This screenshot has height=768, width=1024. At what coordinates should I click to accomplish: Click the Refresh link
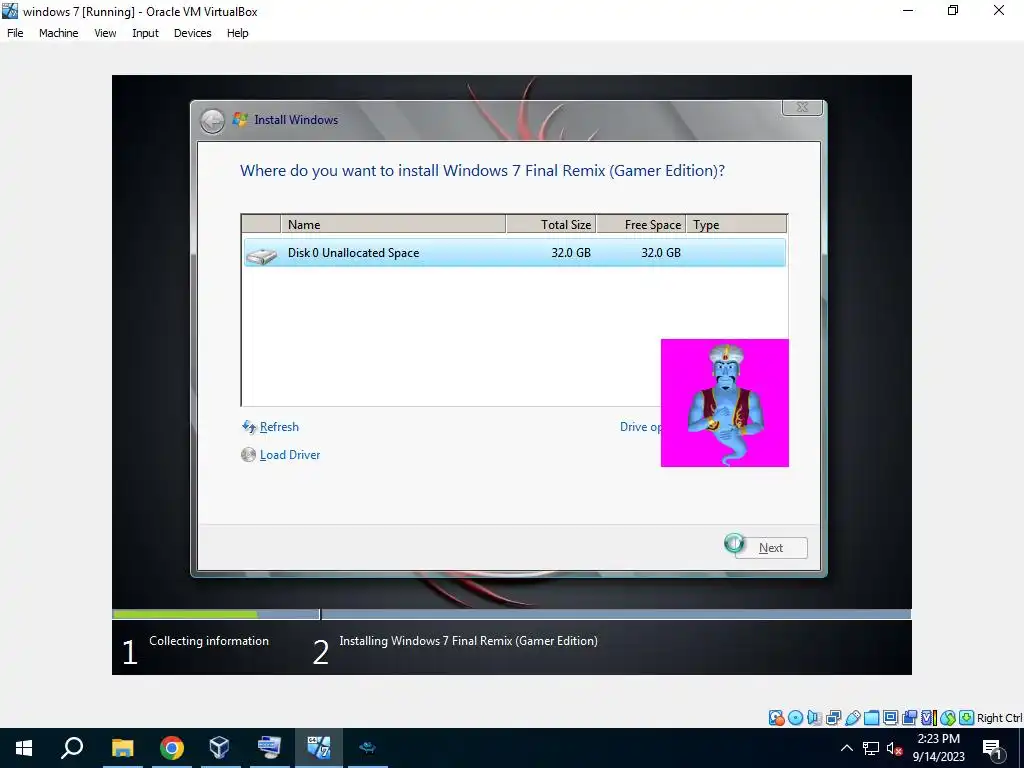tap(280, 427)
